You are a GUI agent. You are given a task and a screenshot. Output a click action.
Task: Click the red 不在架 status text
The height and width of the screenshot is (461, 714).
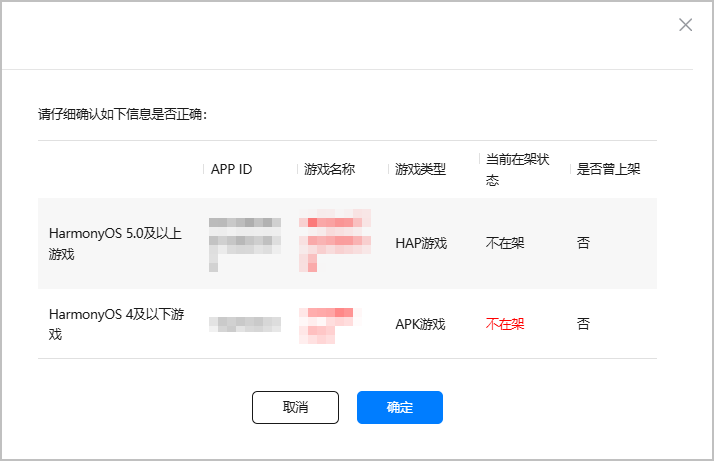click(x=505, y=324)
